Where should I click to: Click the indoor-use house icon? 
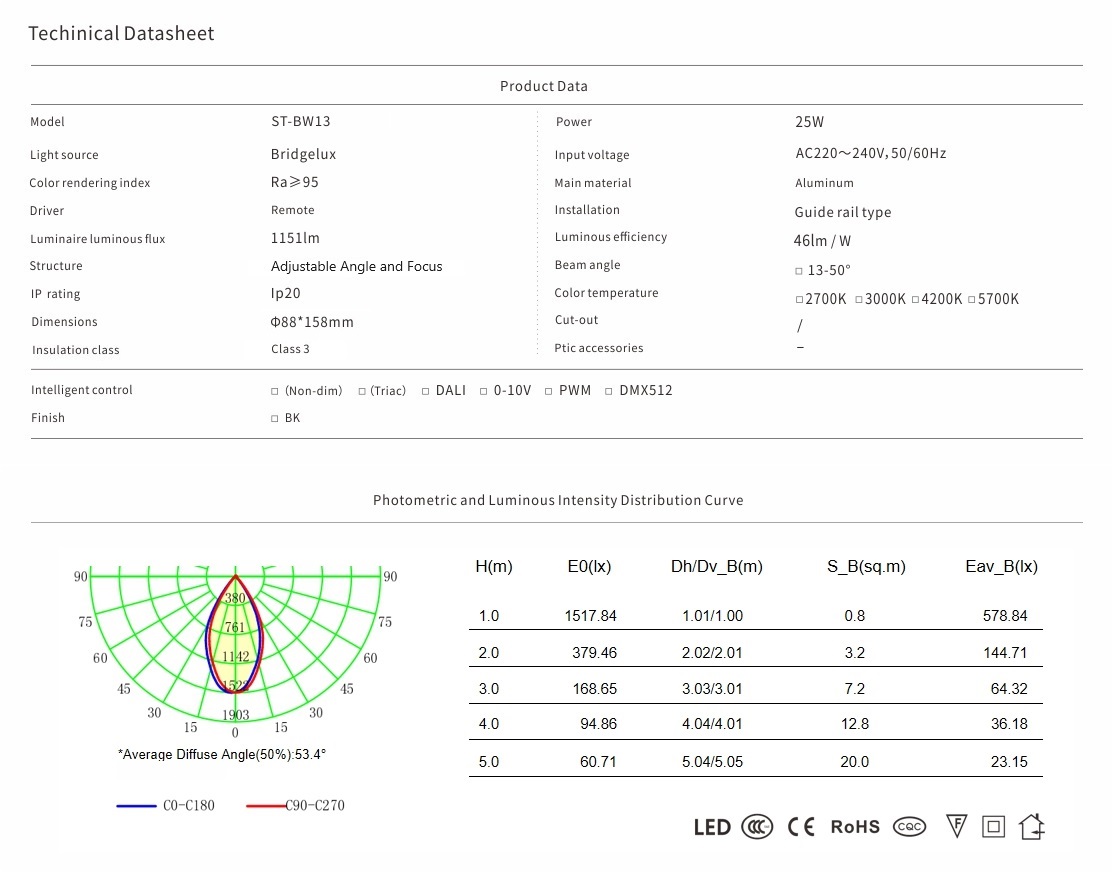1031,826
